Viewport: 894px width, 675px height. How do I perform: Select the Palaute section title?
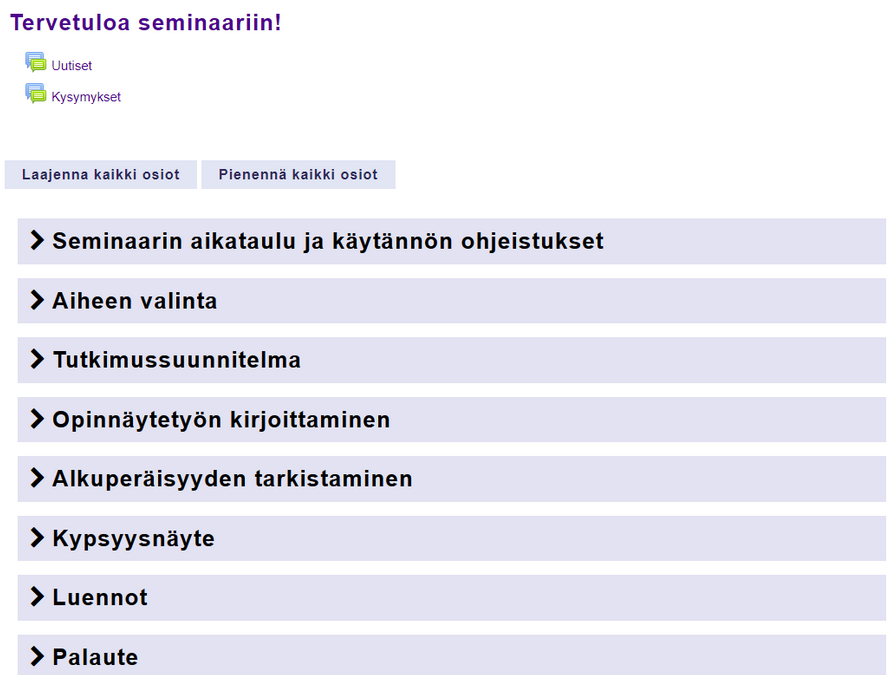95,658
